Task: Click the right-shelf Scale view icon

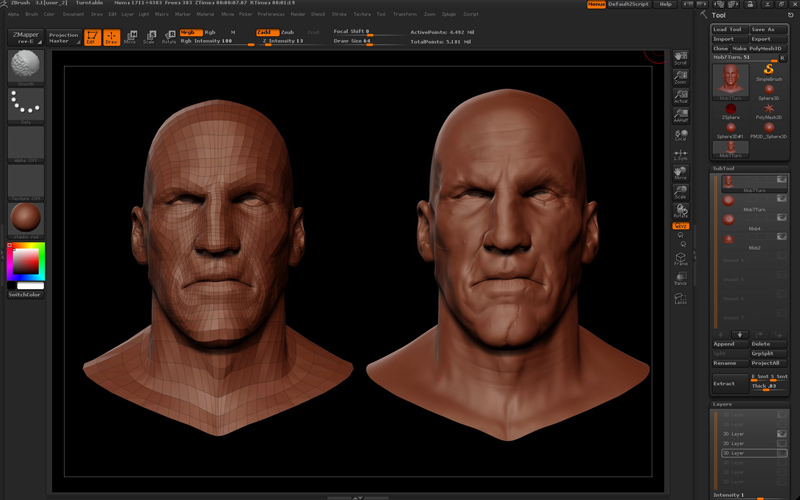Action: coord(680,192)
